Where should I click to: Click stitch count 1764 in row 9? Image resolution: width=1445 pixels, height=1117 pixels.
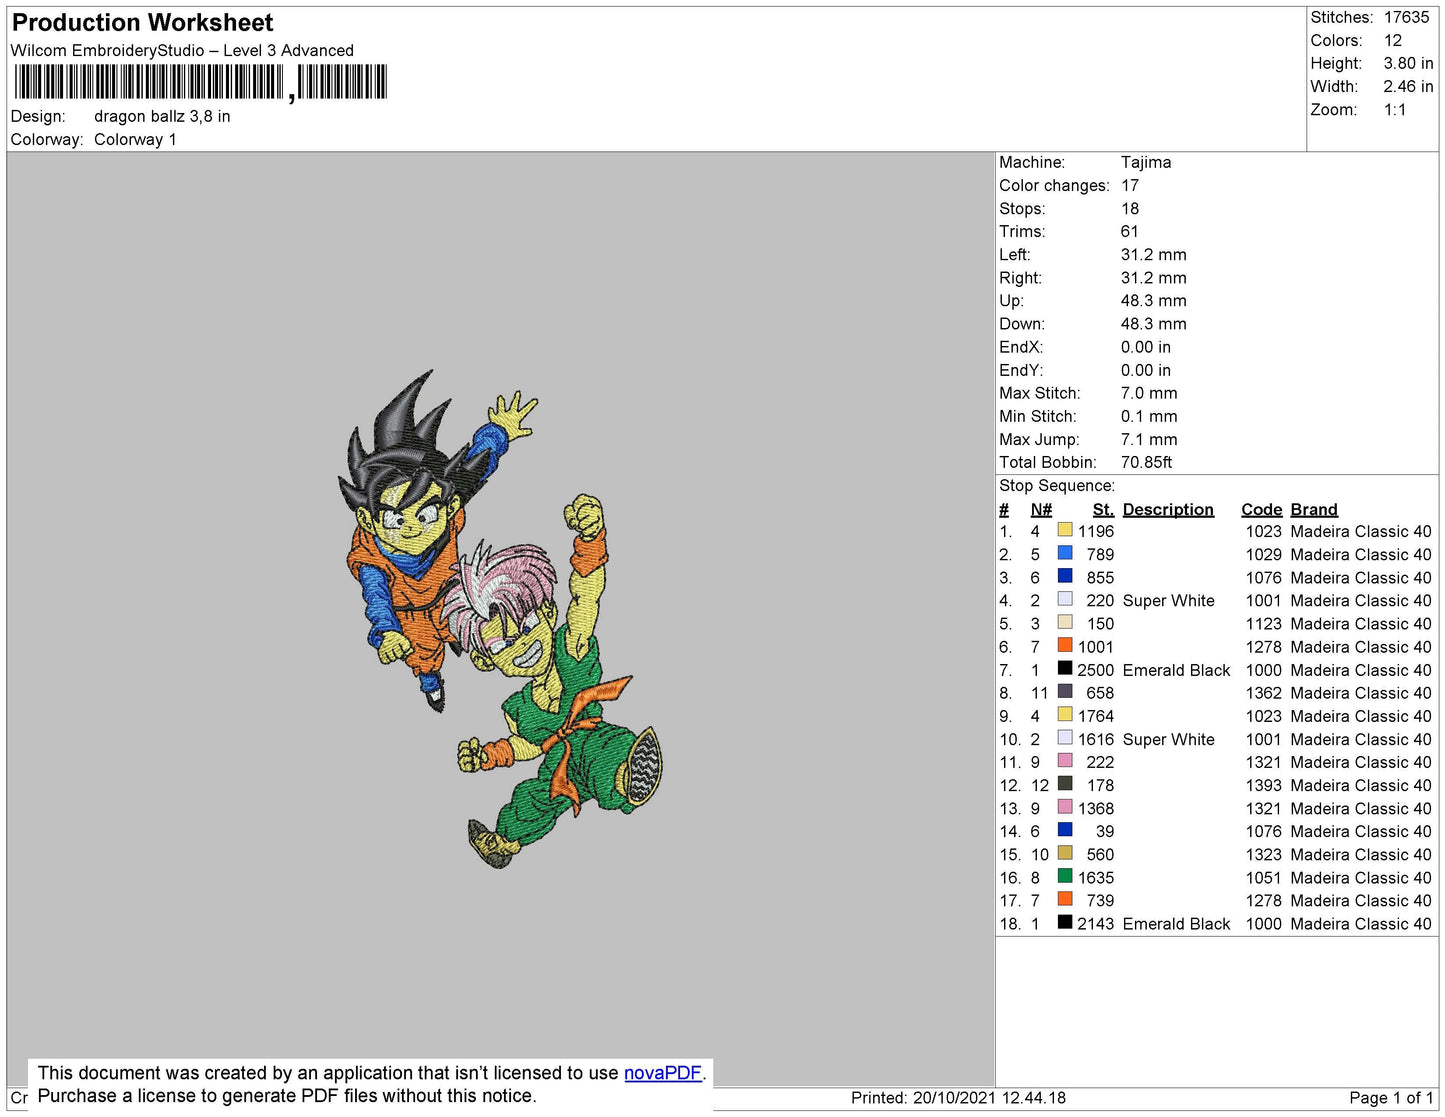click(x=1095, y=716)
